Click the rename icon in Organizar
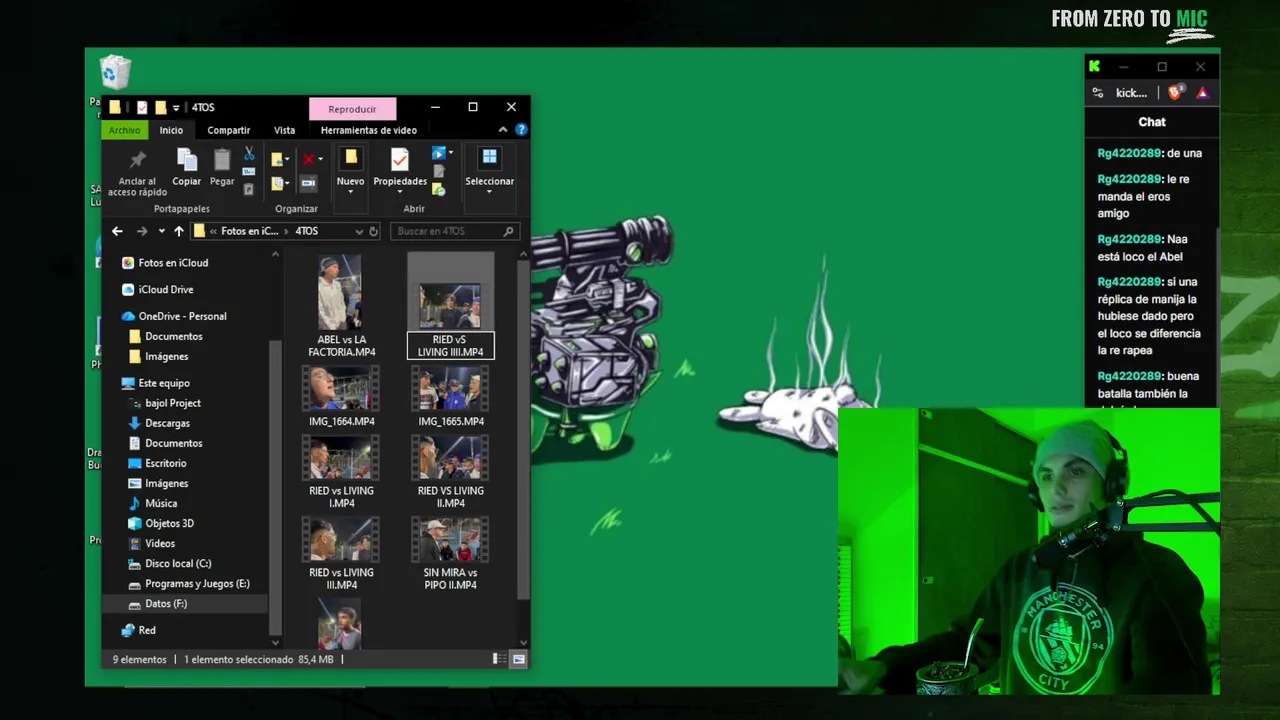The height and width of the screenshot is (720, 1280). pos(308,183)
